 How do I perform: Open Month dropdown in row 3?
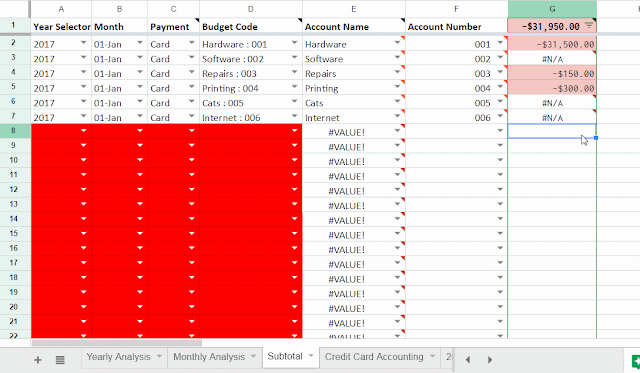(140, 57)
